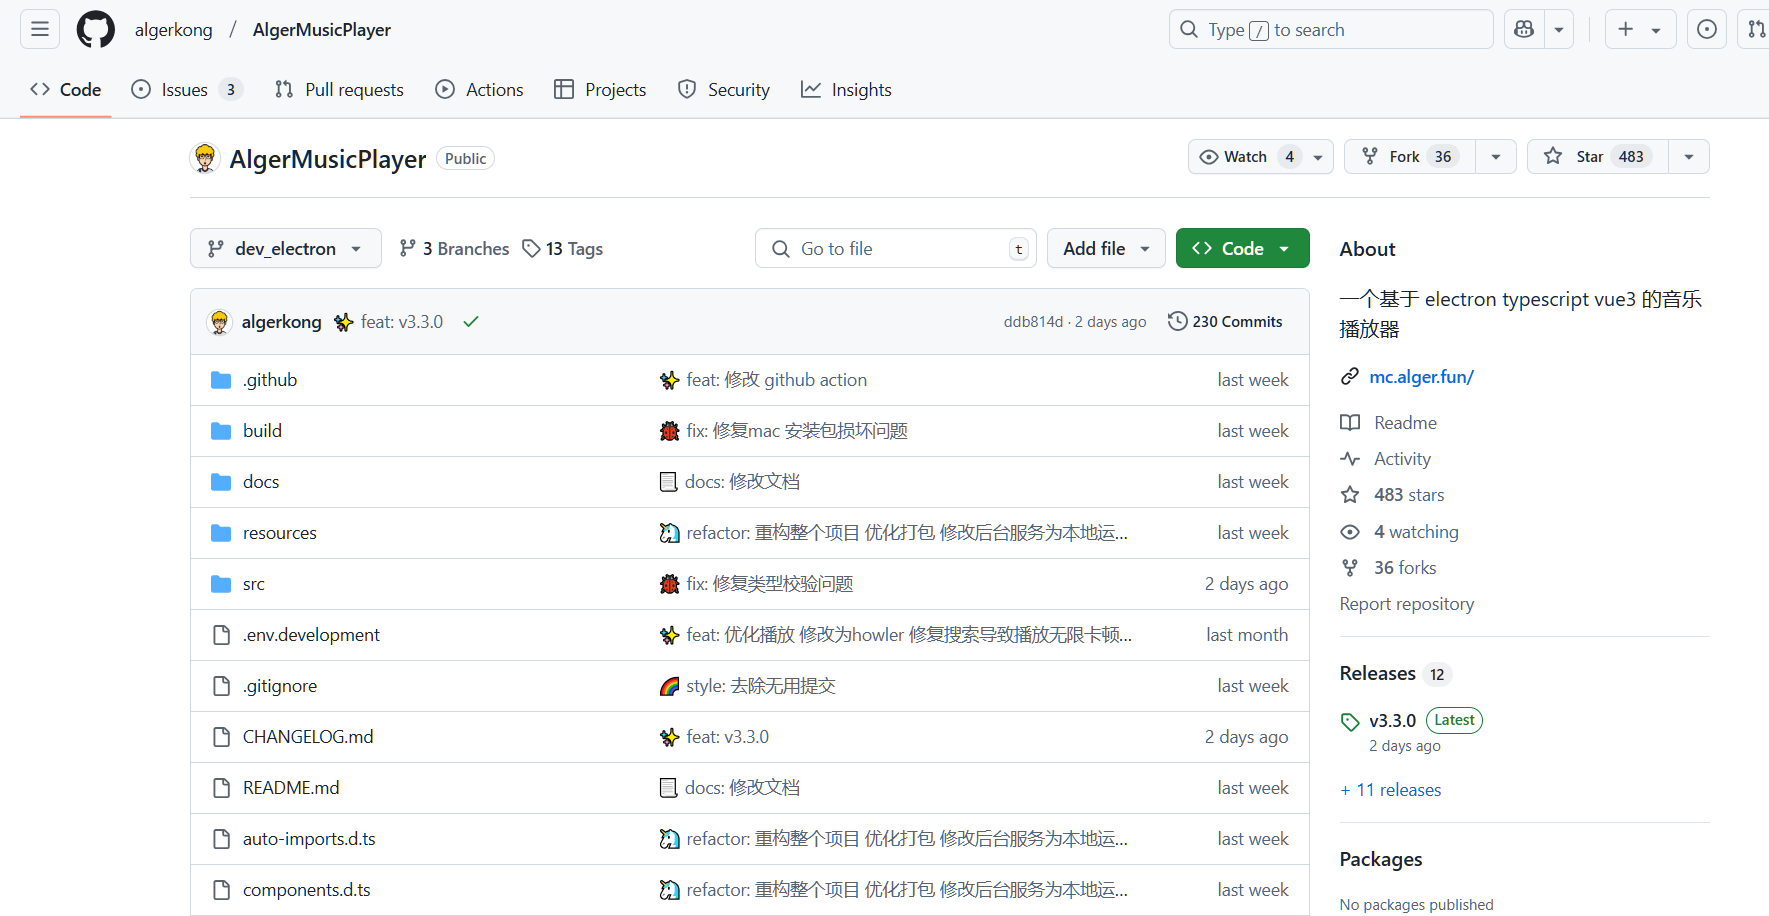Click the Go to file search field
Screen dimensions: 1769x916
[896, 248]
